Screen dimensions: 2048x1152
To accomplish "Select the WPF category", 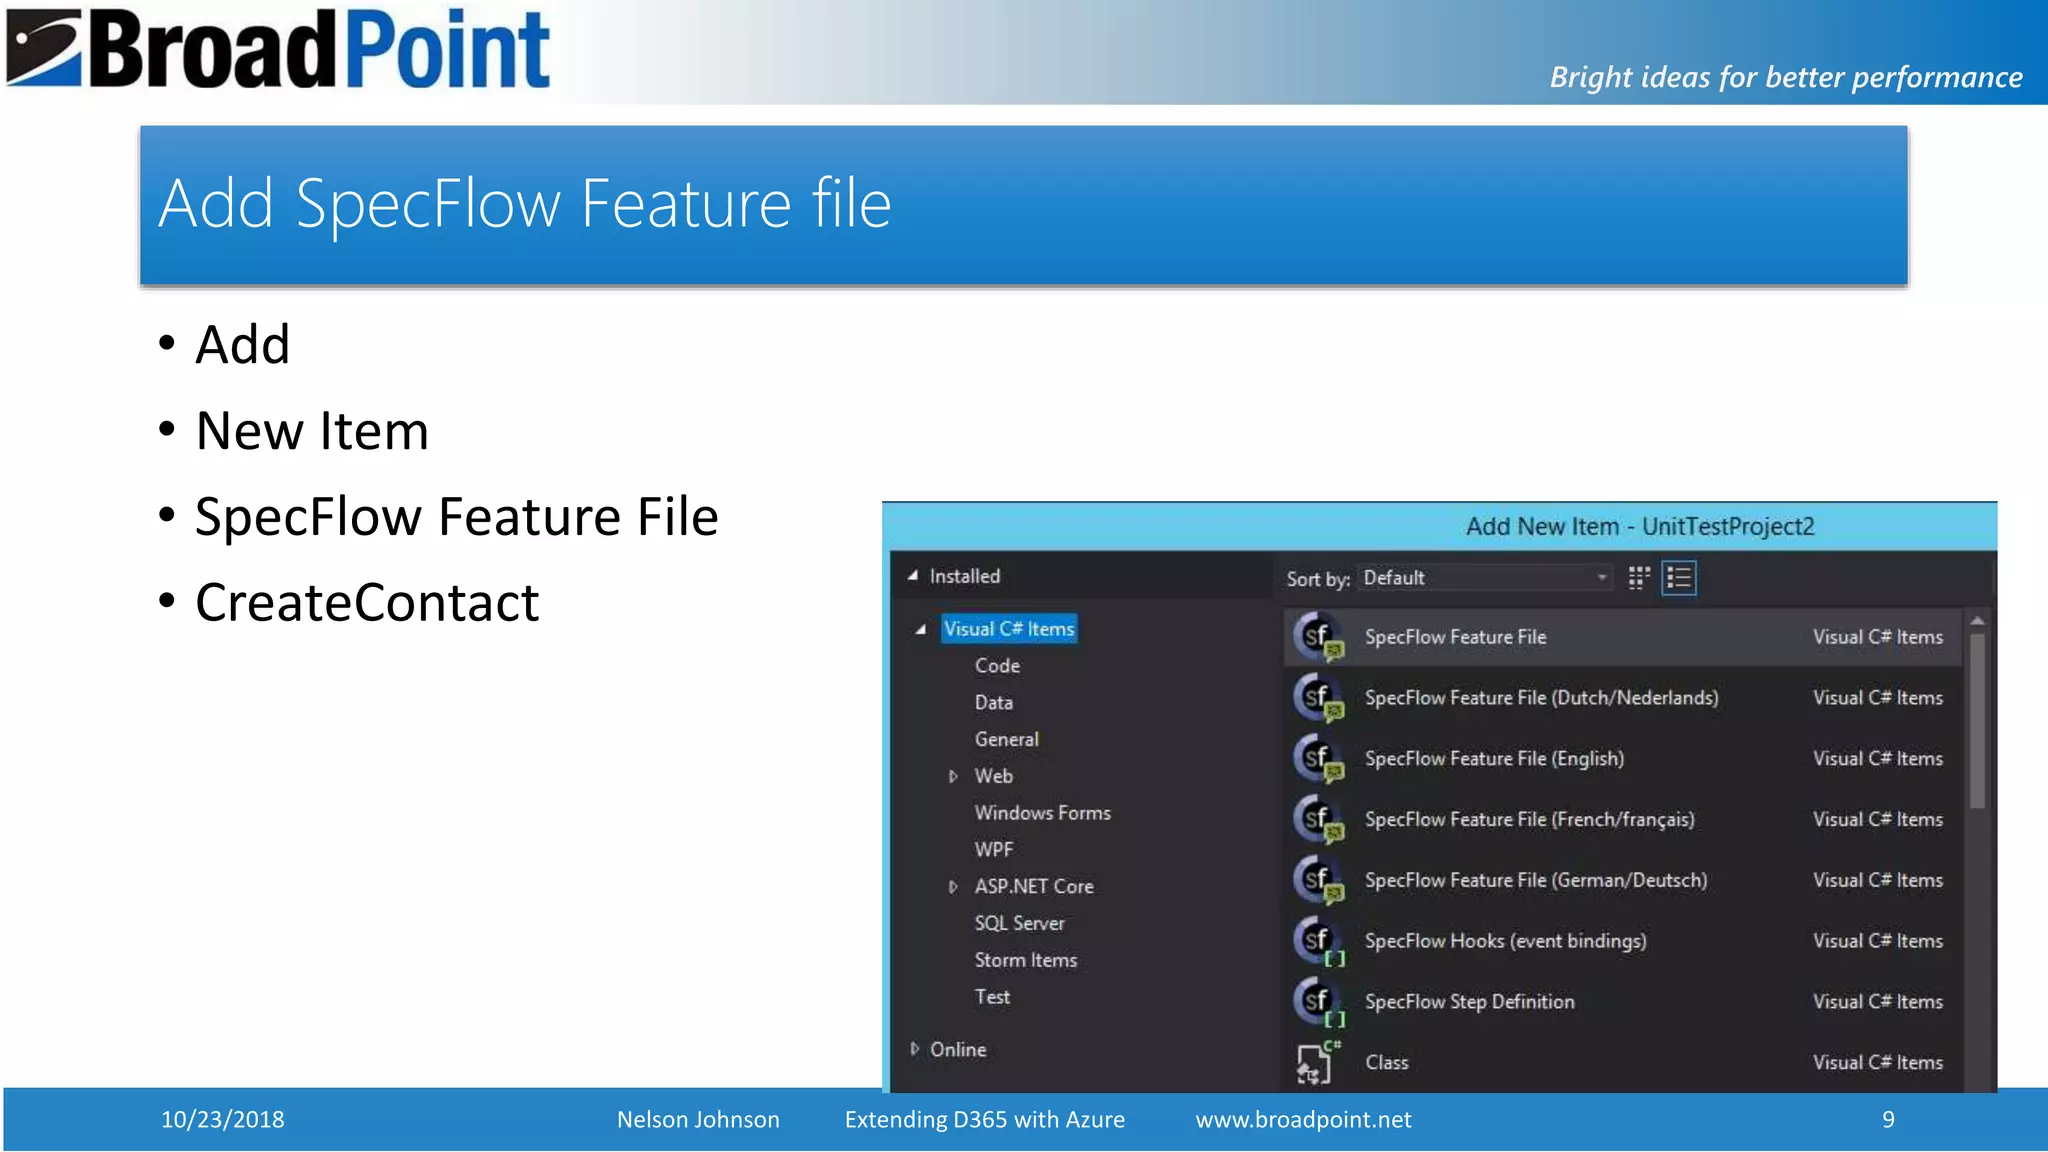I will click(994, 850).
